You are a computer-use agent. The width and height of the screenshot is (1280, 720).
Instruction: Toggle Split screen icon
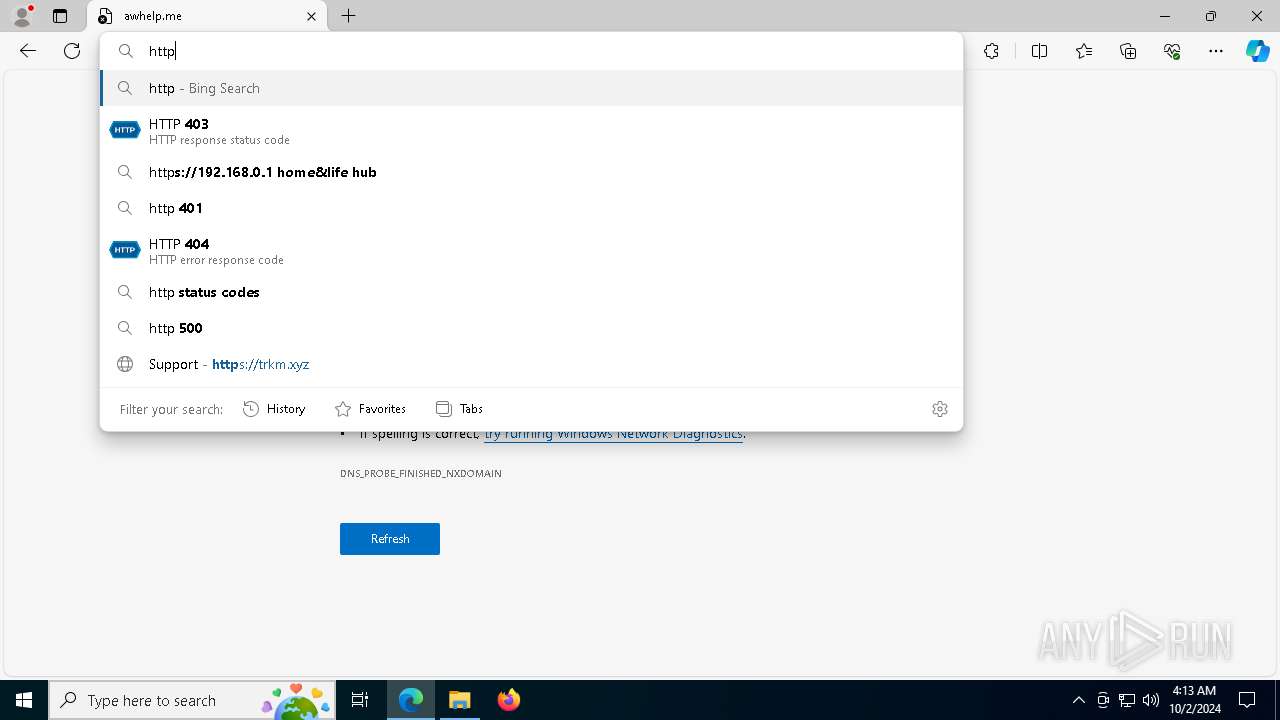click(1039, 51)
